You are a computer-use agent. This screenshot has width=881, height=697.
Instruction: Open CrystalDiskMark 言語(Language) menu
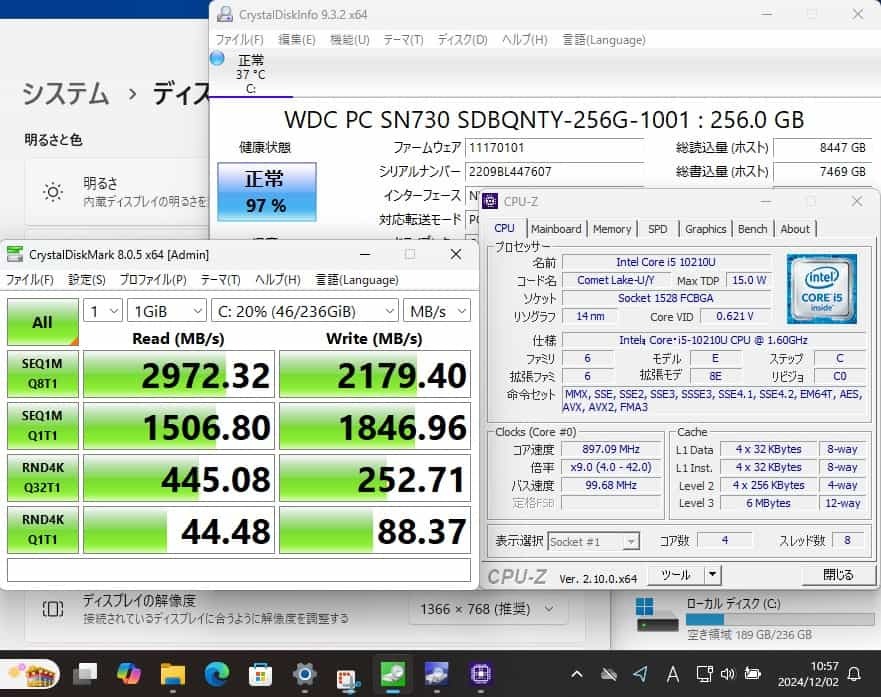click(357, 280)
